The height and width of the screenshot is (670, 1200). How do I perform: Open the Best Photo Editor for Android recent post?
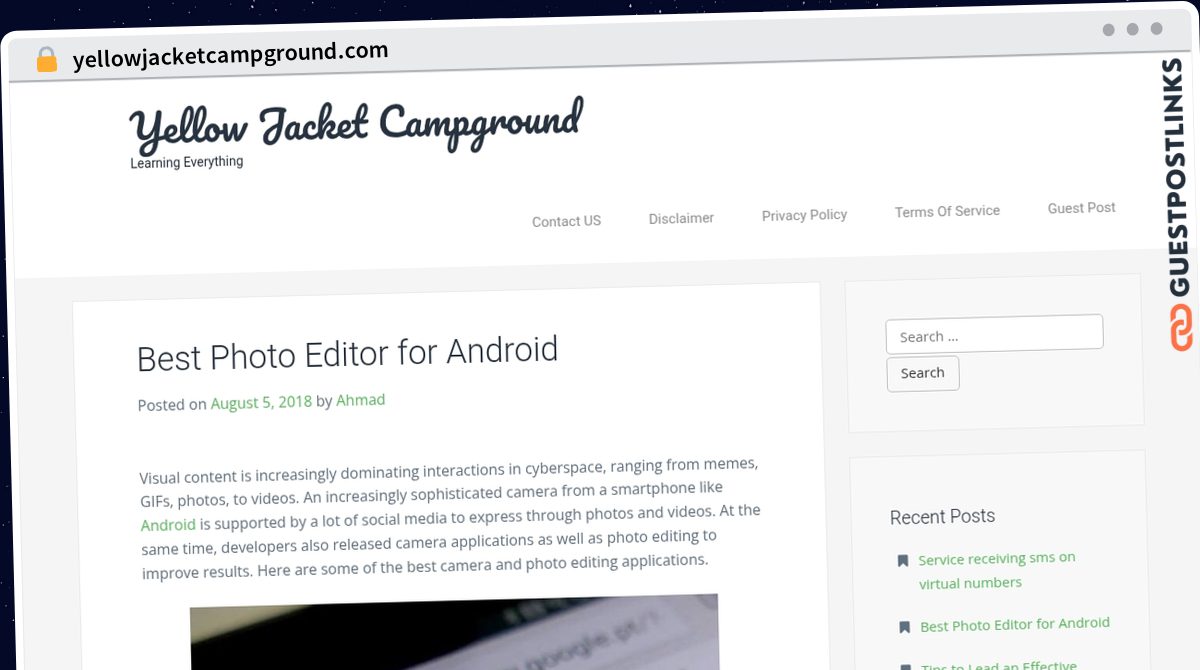[1015, 624]
